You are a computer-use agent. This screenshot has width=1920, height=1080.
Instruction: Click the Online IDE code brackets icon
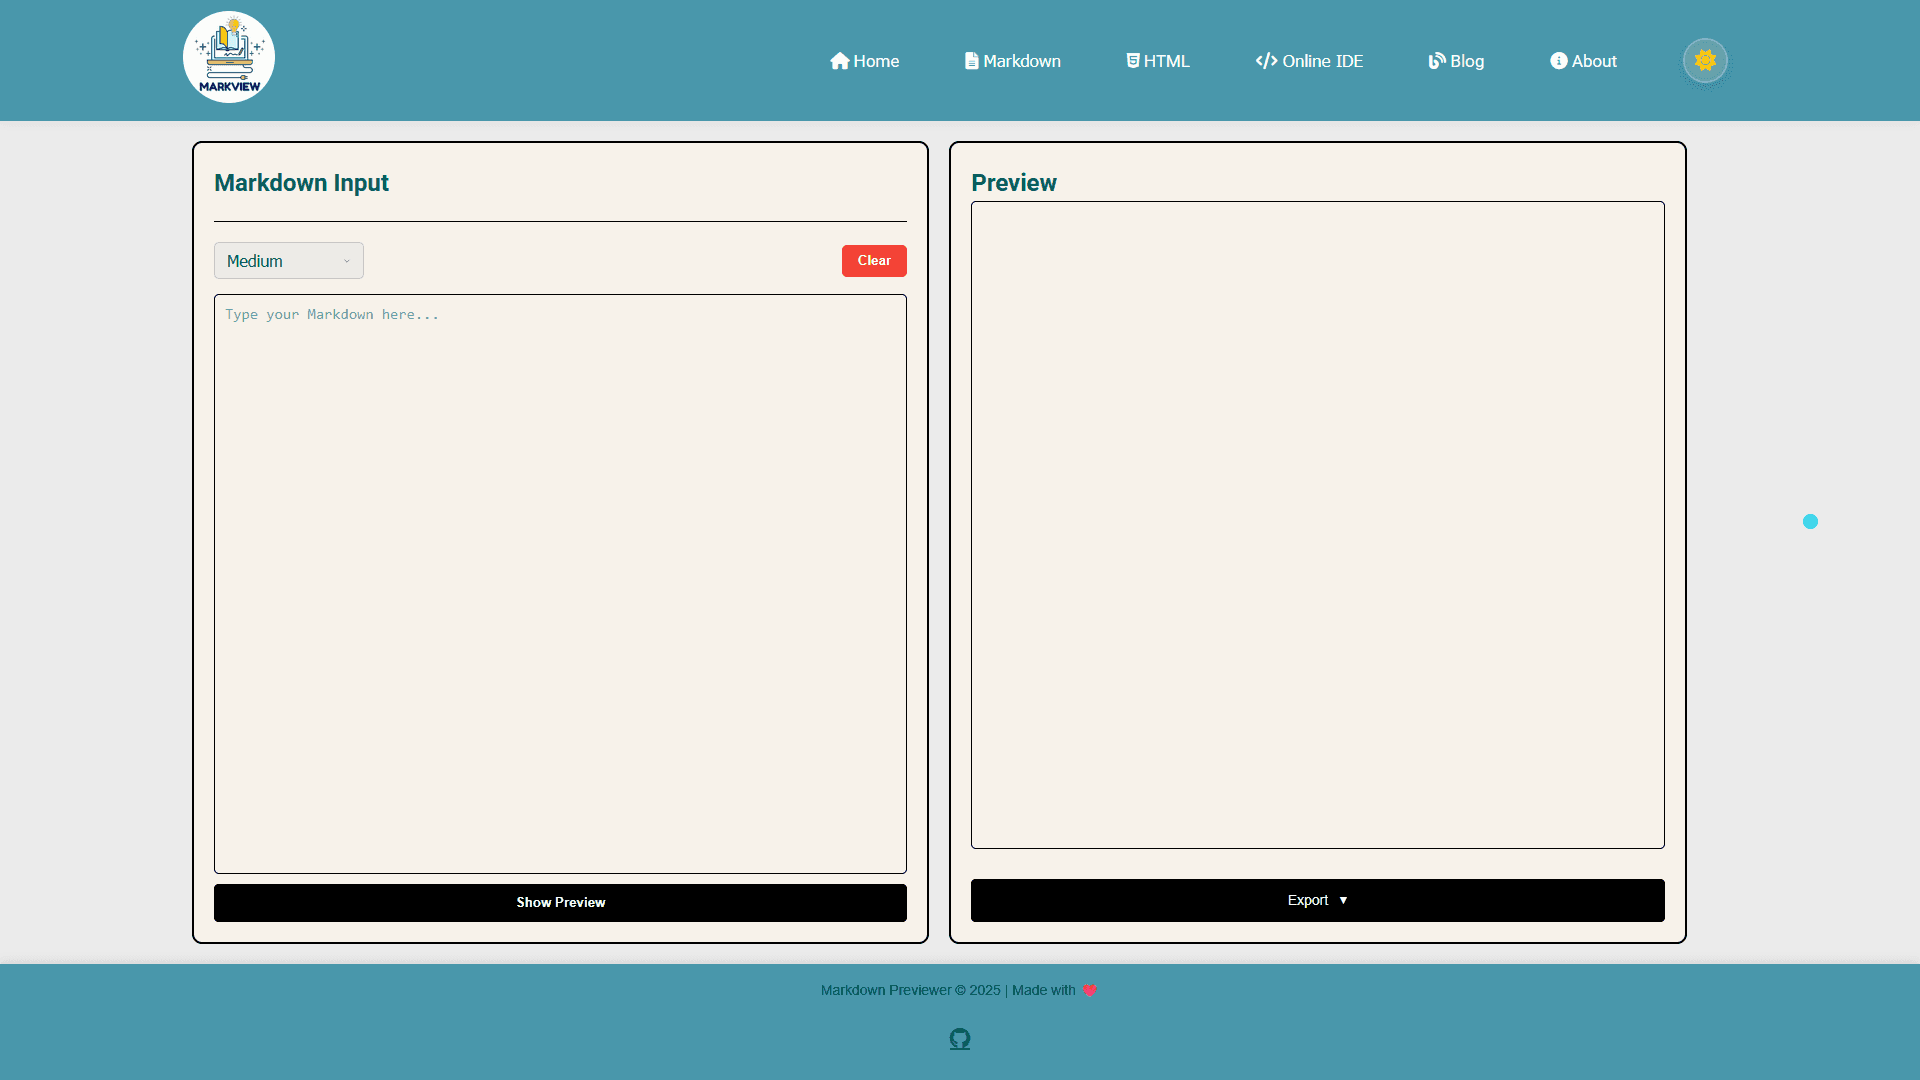click(1266, 61)
